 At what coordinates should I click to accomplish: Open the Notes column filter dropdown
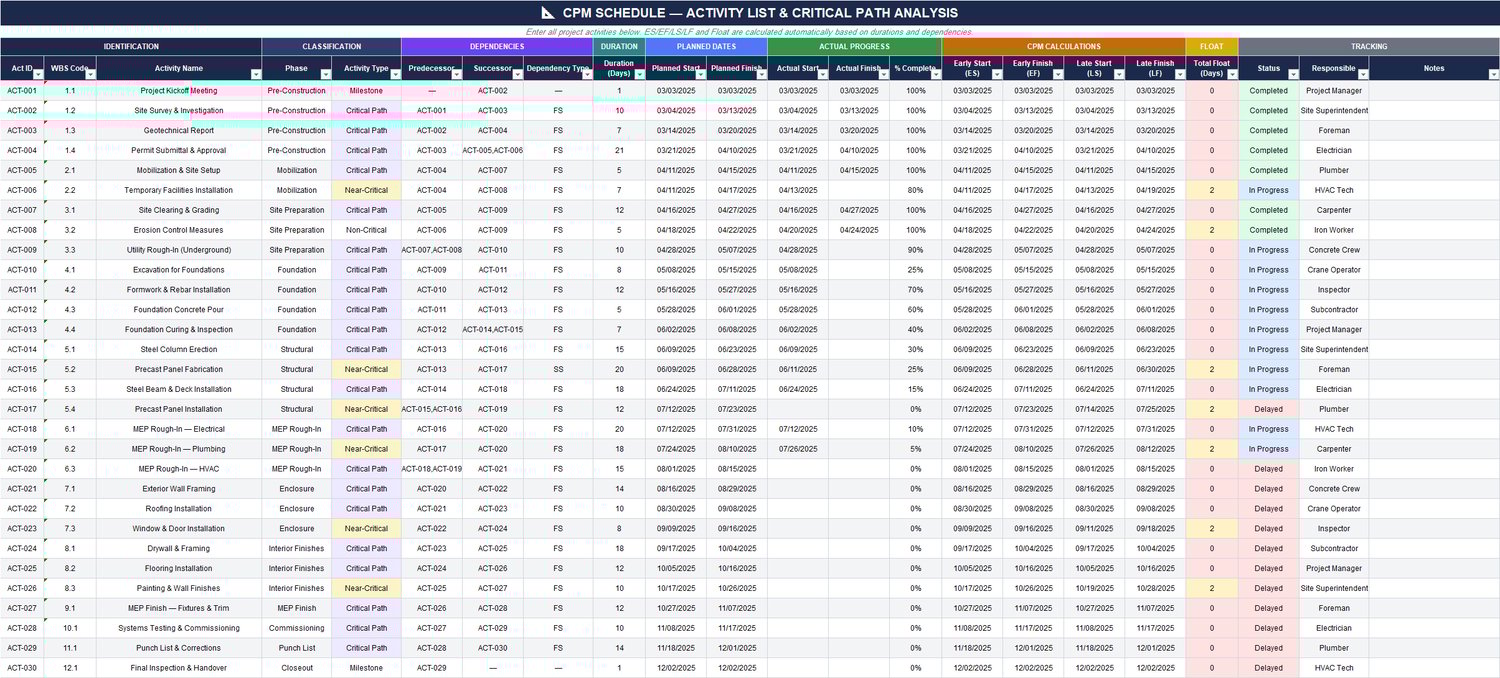coord(1493,74)
